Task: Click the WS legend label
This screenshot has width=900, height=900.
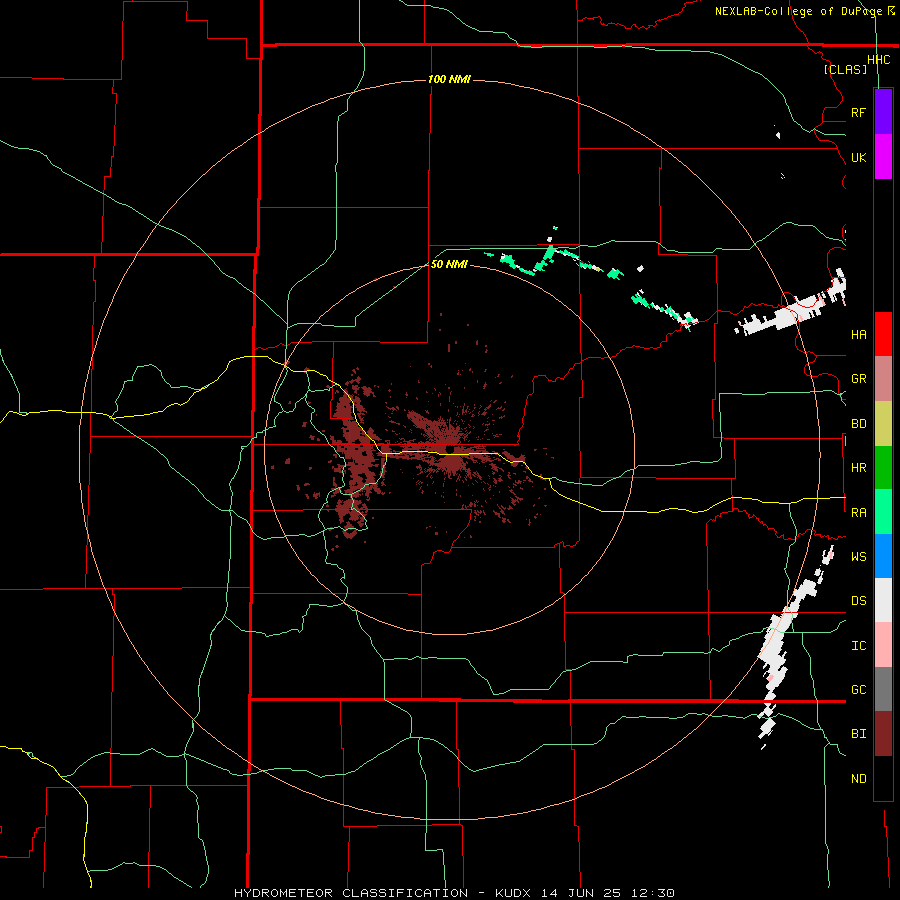Action: point(858,556)
